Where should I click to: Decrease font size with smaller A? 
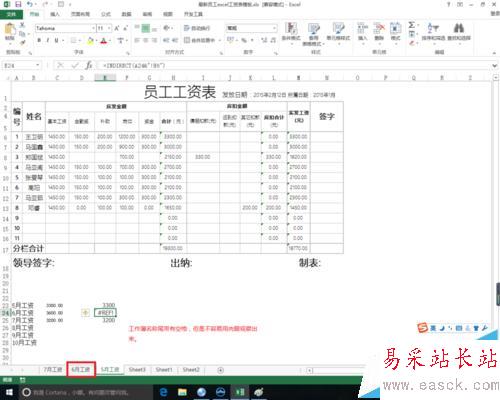click(125, 28)
